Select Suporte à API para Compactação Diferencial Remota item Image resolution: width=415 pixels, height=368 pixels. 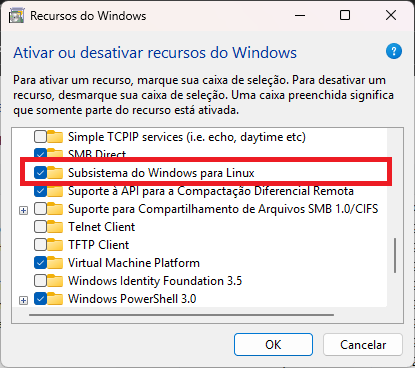pos(211,191)
